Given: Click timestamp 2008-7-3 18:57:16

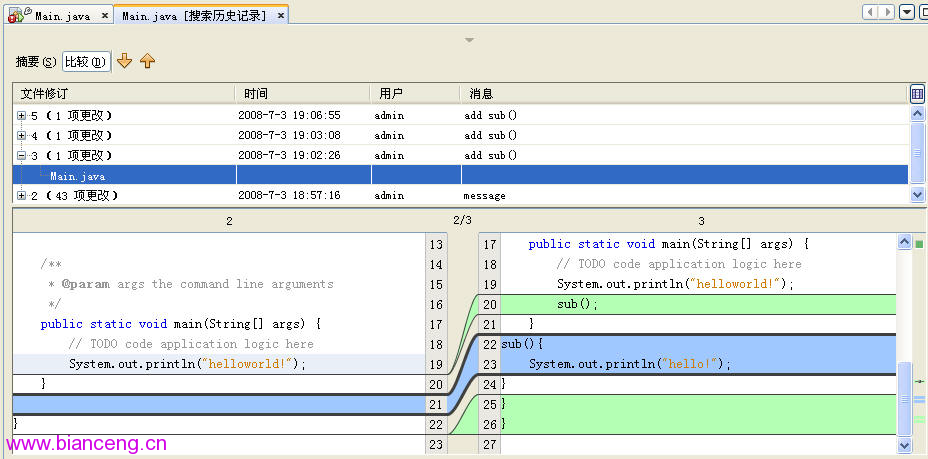Looking at the screenshot, I should (x=289, y=195).
